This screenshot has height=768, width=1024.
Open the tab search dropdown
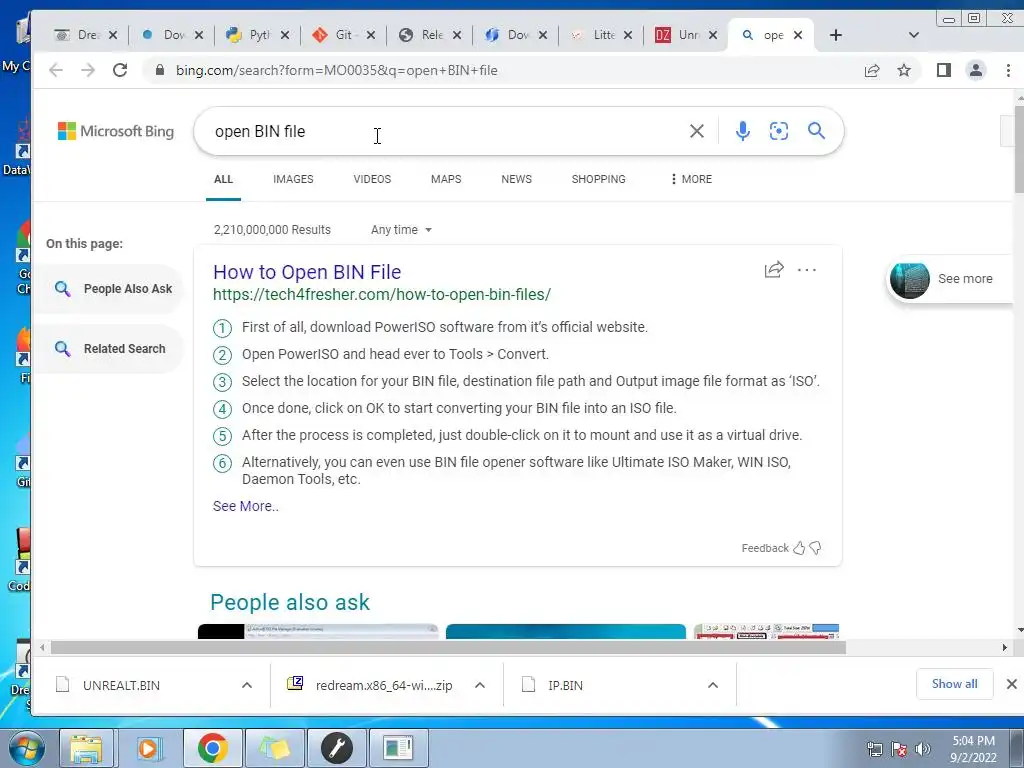coord(914,35)
